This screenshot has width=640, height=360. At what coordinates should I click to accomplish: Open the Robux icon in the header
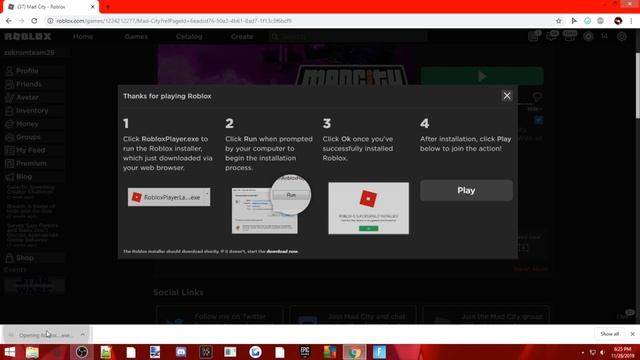point(588,36)
